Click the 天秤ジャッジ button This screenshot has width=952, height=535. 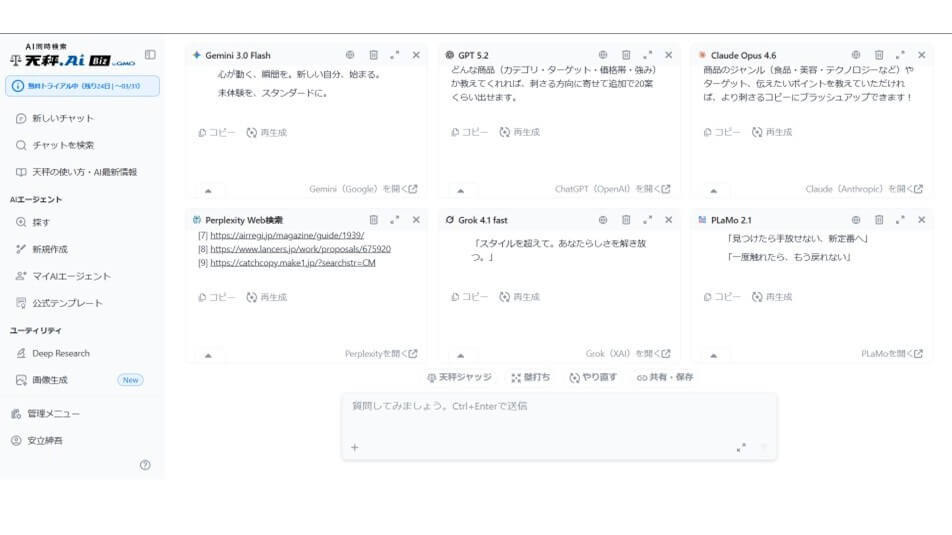(x=460, y=378)
